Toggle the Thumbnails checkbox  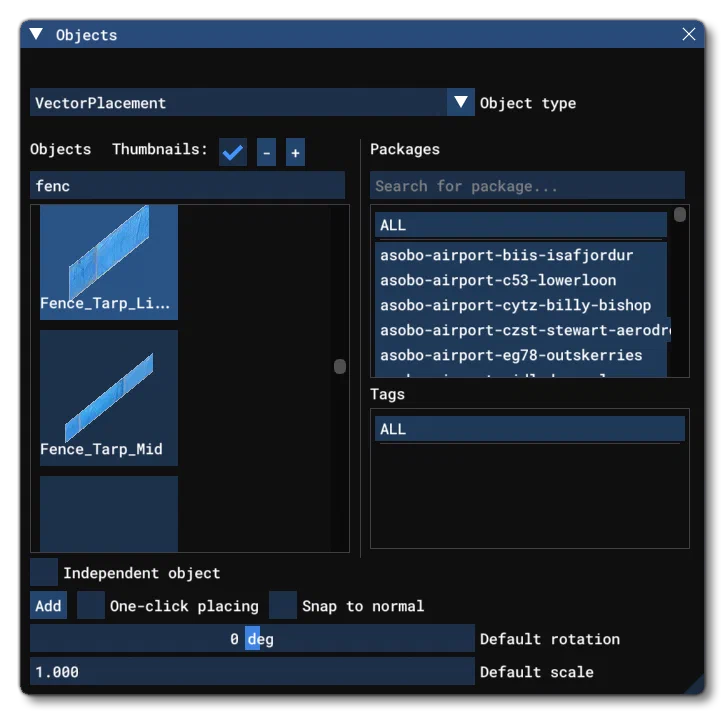pos(233,152)
